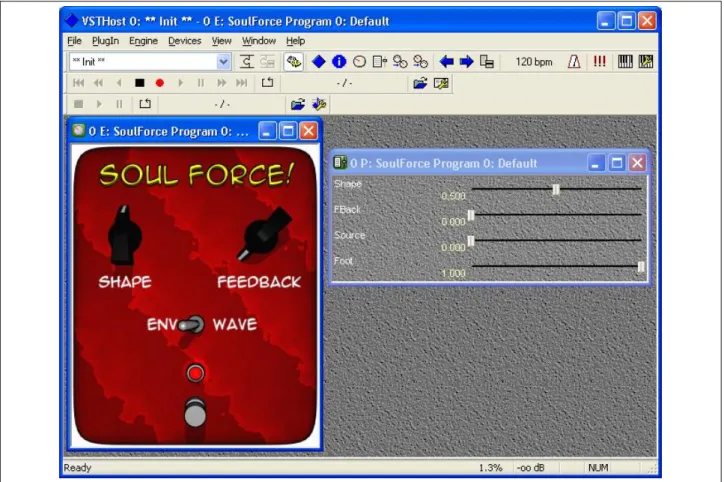724x482 pixels.
Task: Click the Init program name field
Action: click(x=143, y=62)
